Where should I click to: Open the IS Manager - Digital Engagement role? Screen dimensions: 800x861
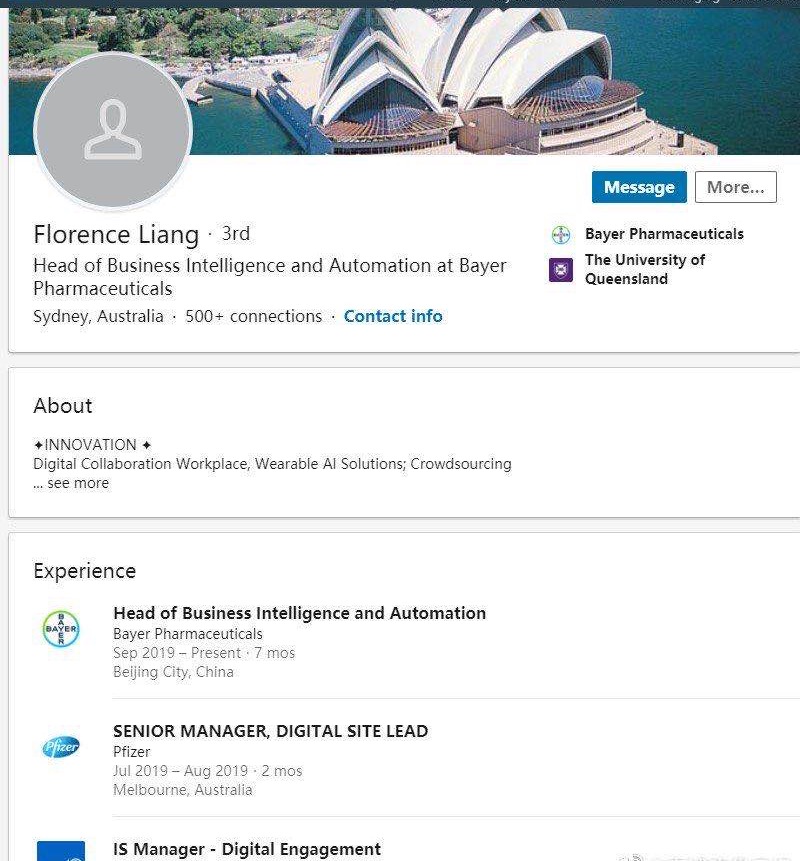pyautogui.click(x=247, y=849)
